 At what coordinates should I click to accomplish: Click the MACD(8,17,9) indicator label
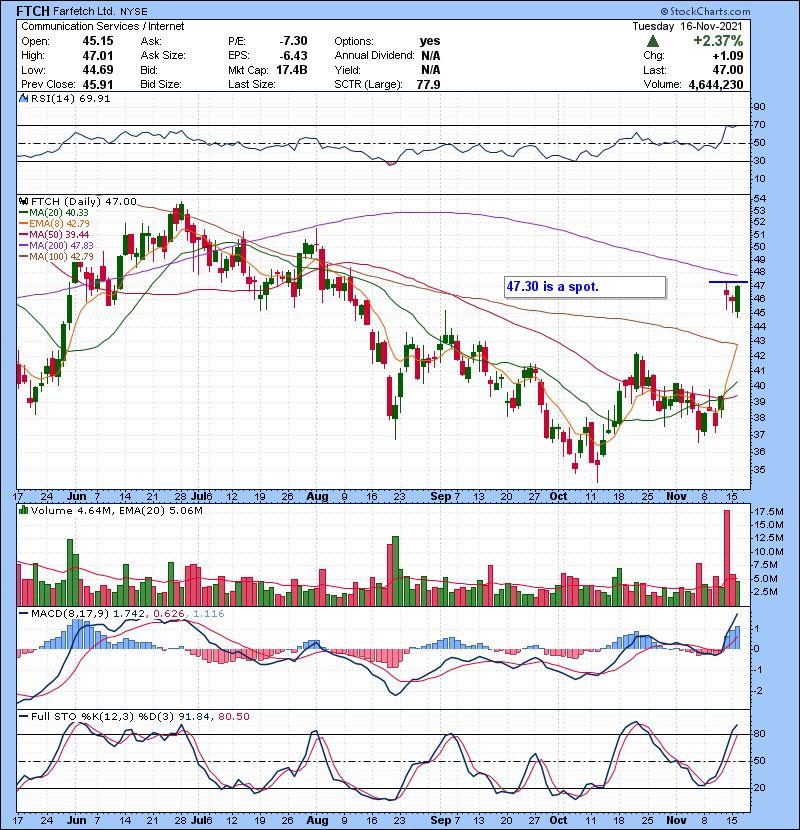pyautogui.click(x=70, y=614)
